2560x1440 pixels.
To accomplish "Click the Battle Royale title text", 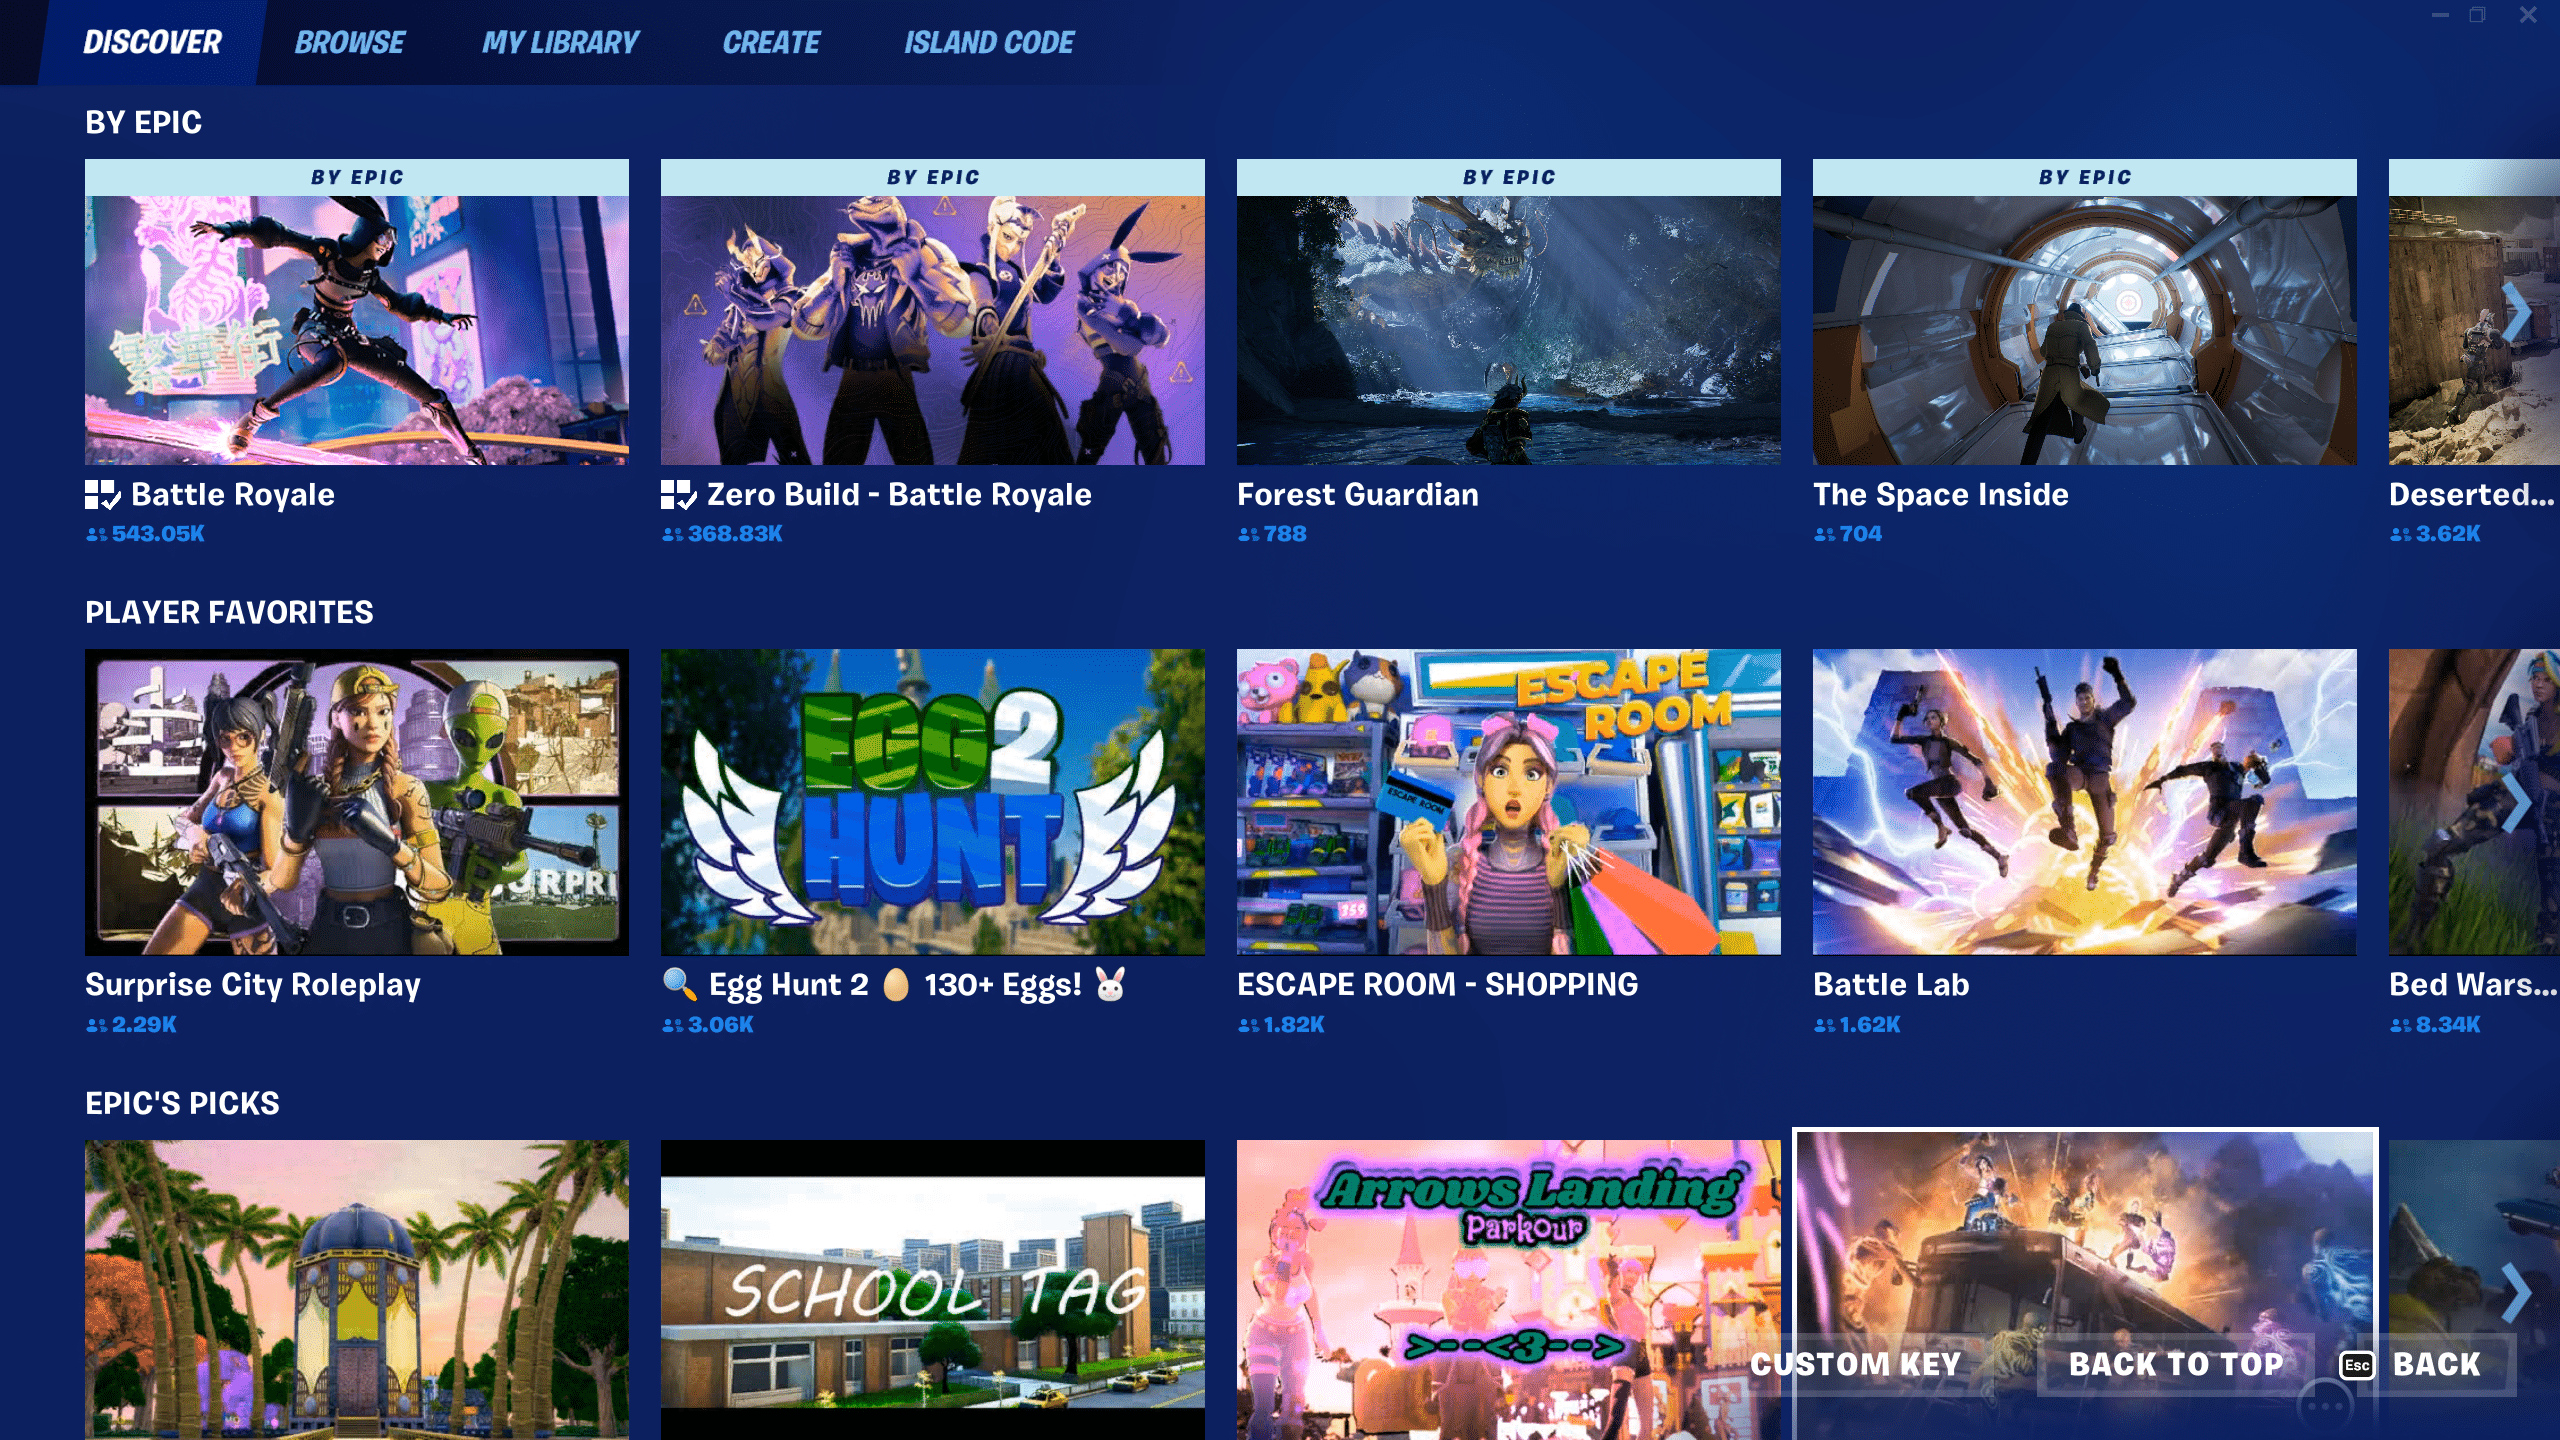I will pyautogui.click(x=233, y=494).
